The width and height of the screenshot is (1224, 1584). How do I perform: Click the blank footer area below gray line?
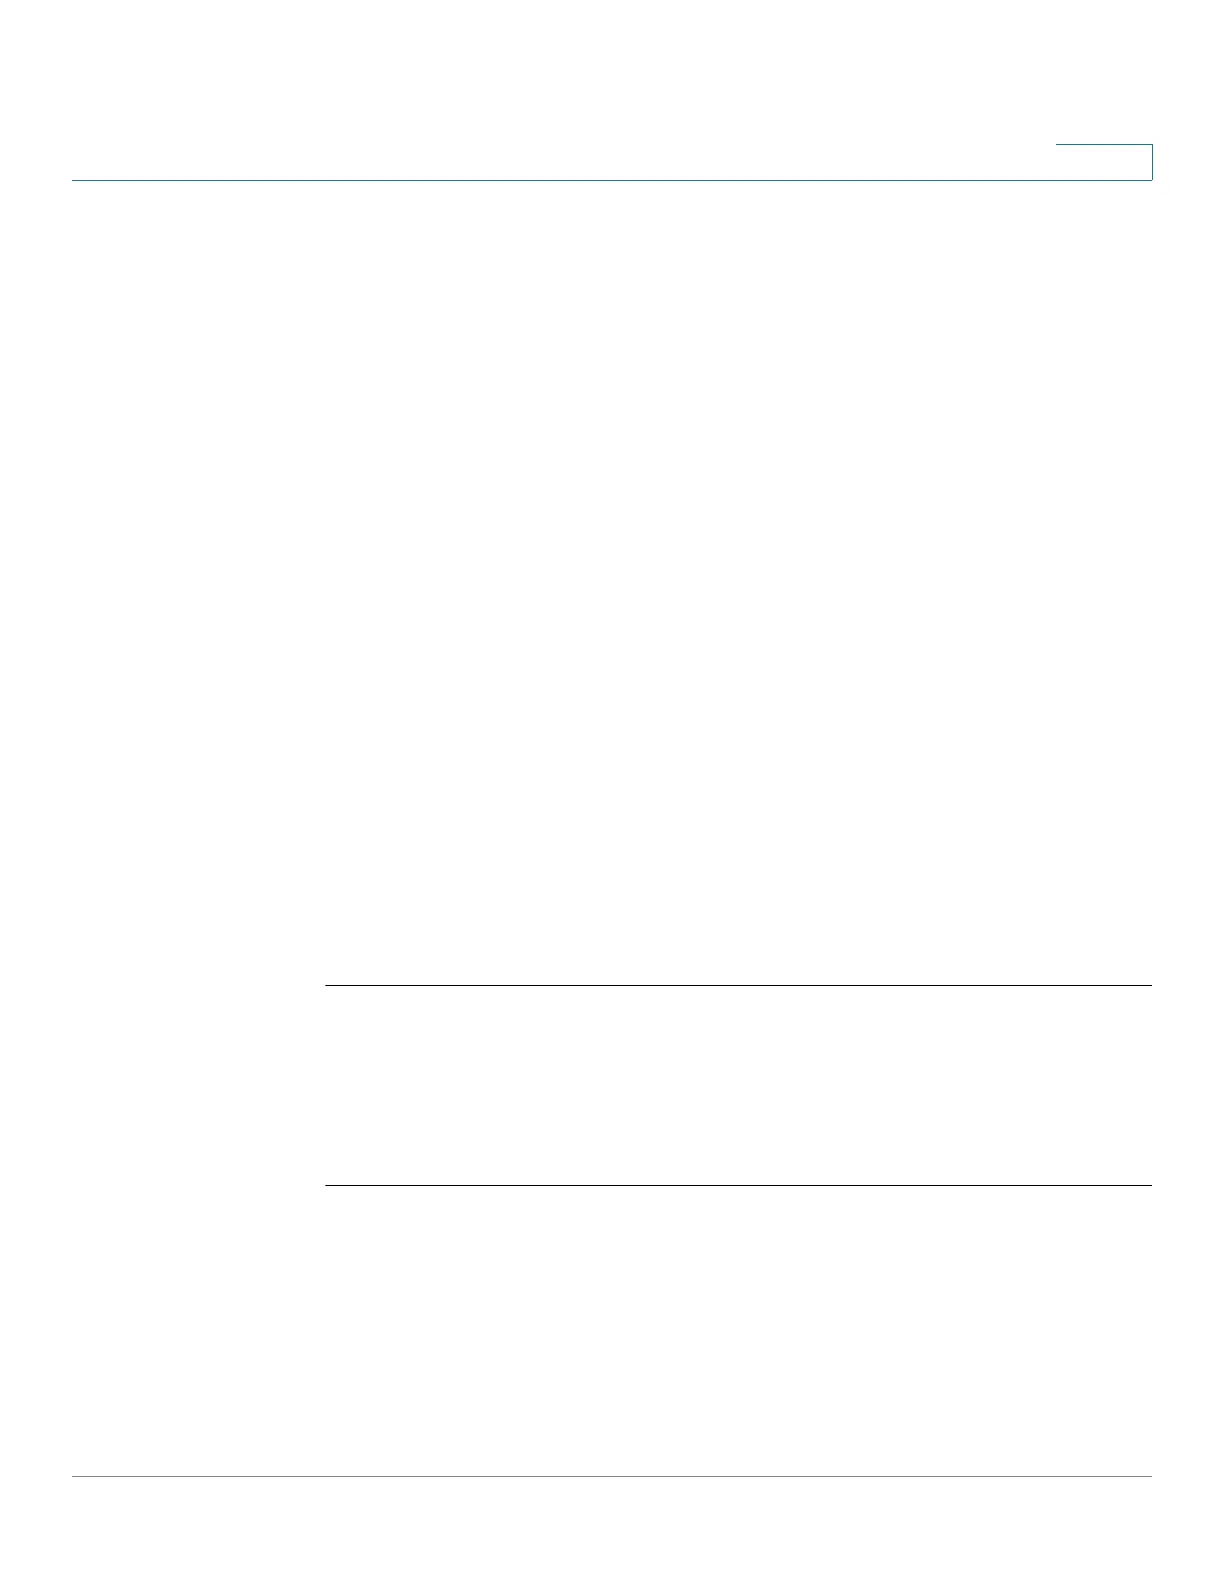(x=612, y=1530)
